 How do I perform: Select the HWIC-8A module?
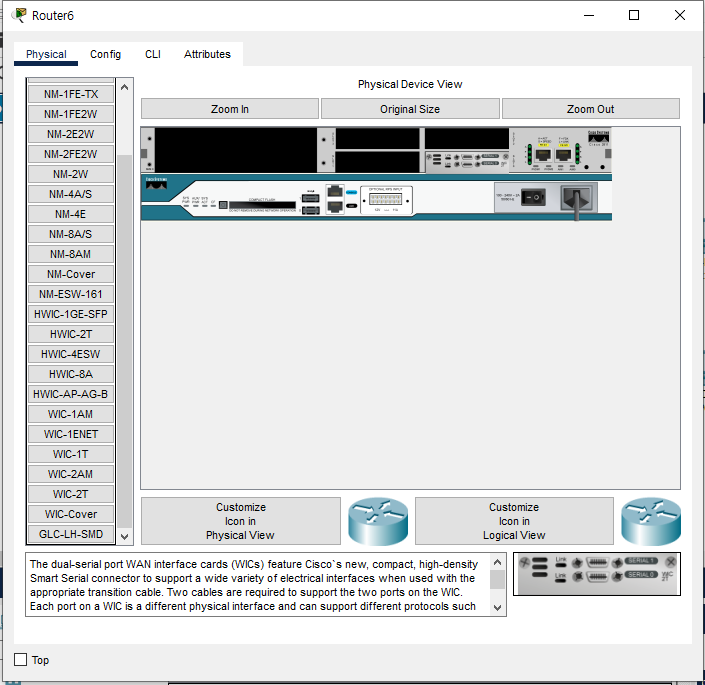(71, 374)
